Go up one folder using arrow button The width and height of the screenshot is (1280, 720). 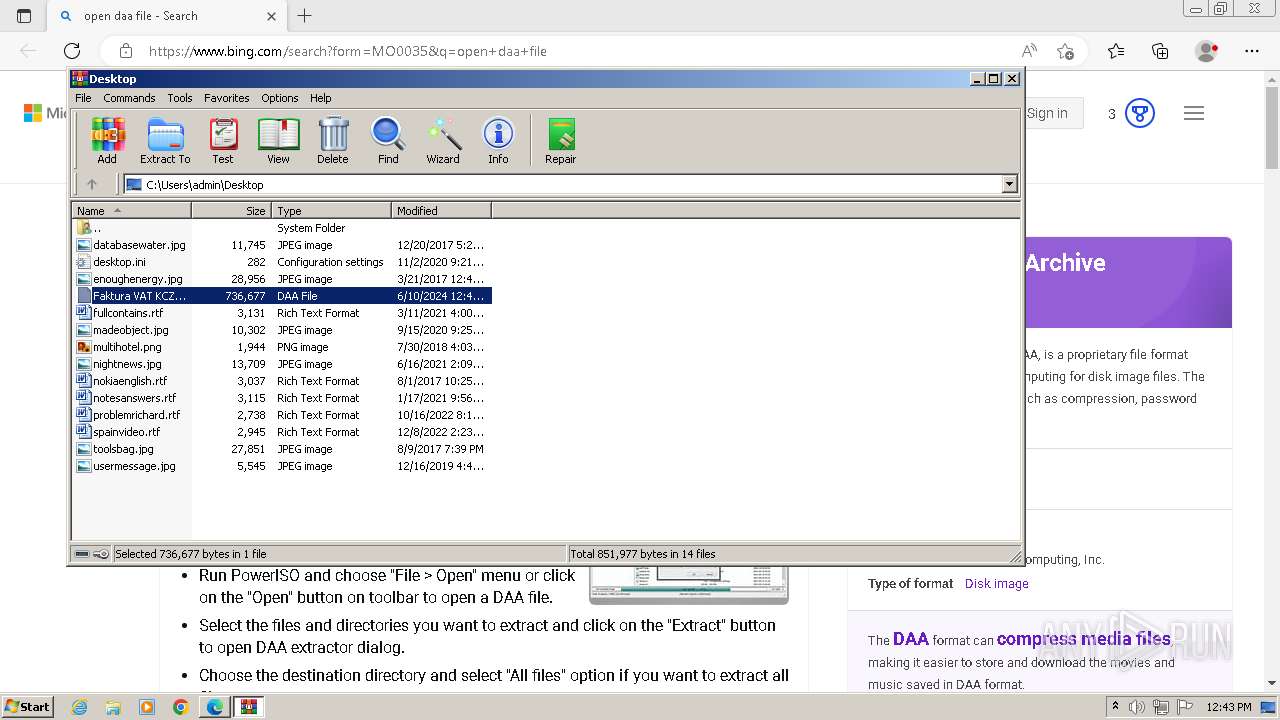[x=92, y=184]
